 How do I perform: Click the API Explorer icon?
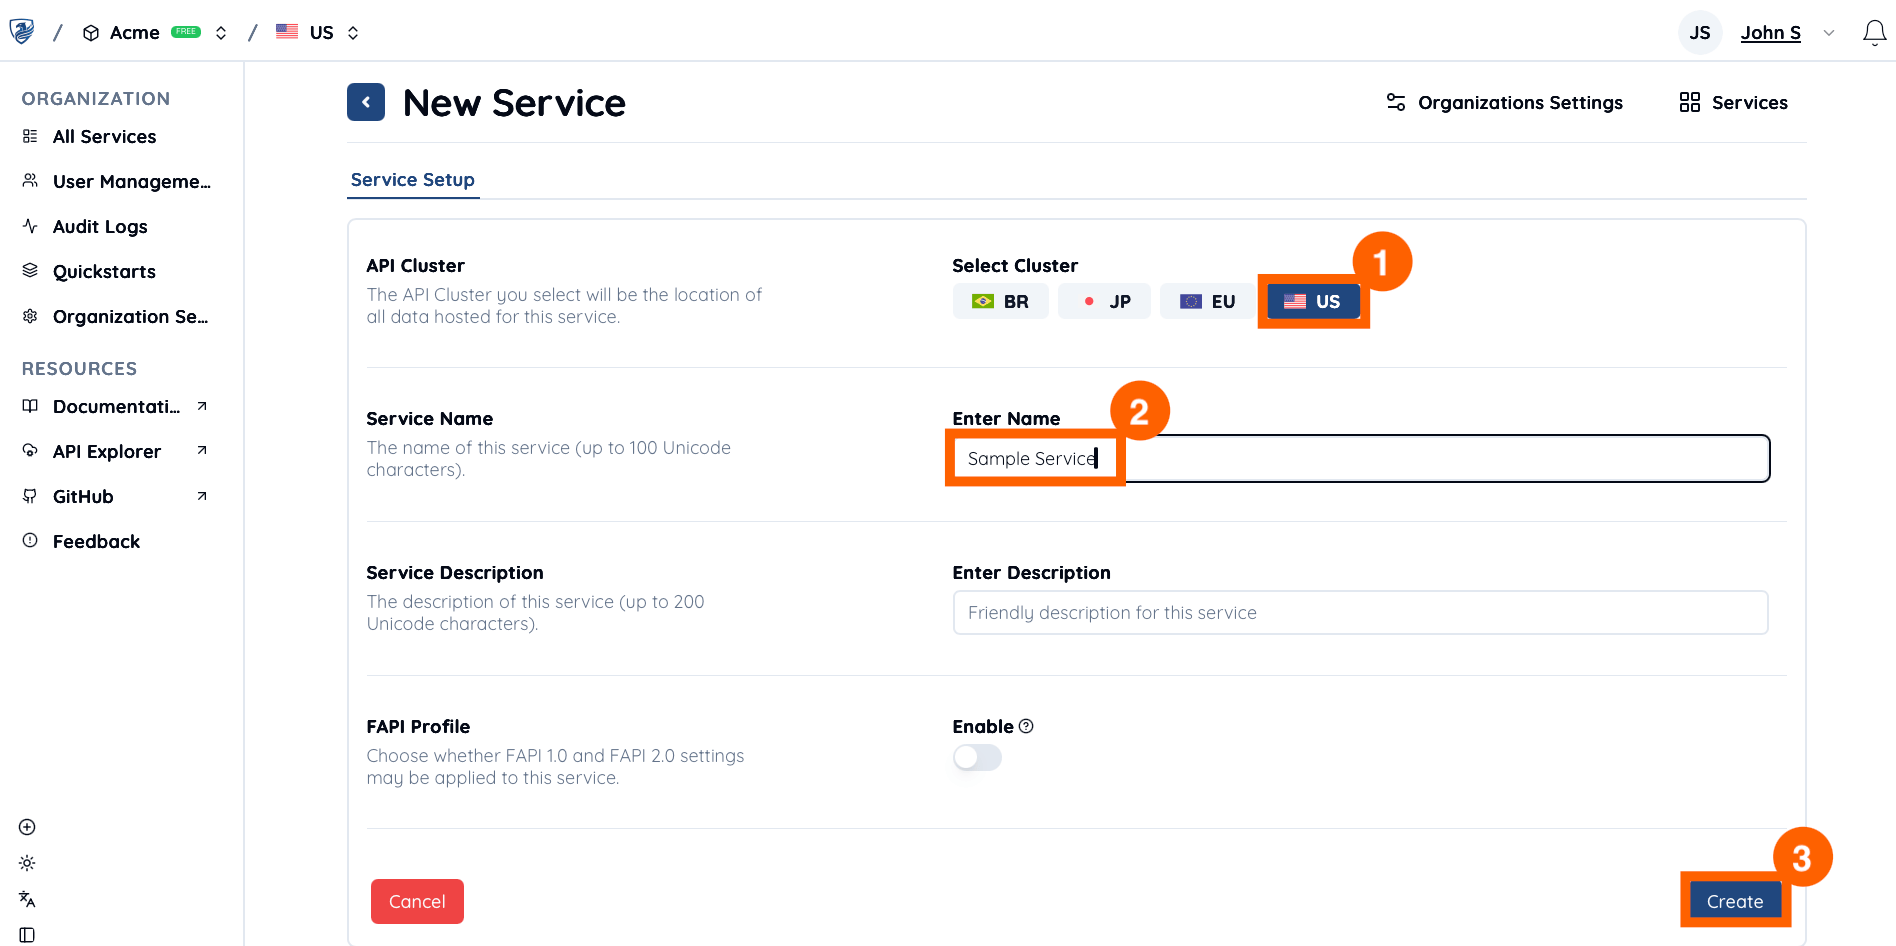pyautogui.click(x=30, y=451)
